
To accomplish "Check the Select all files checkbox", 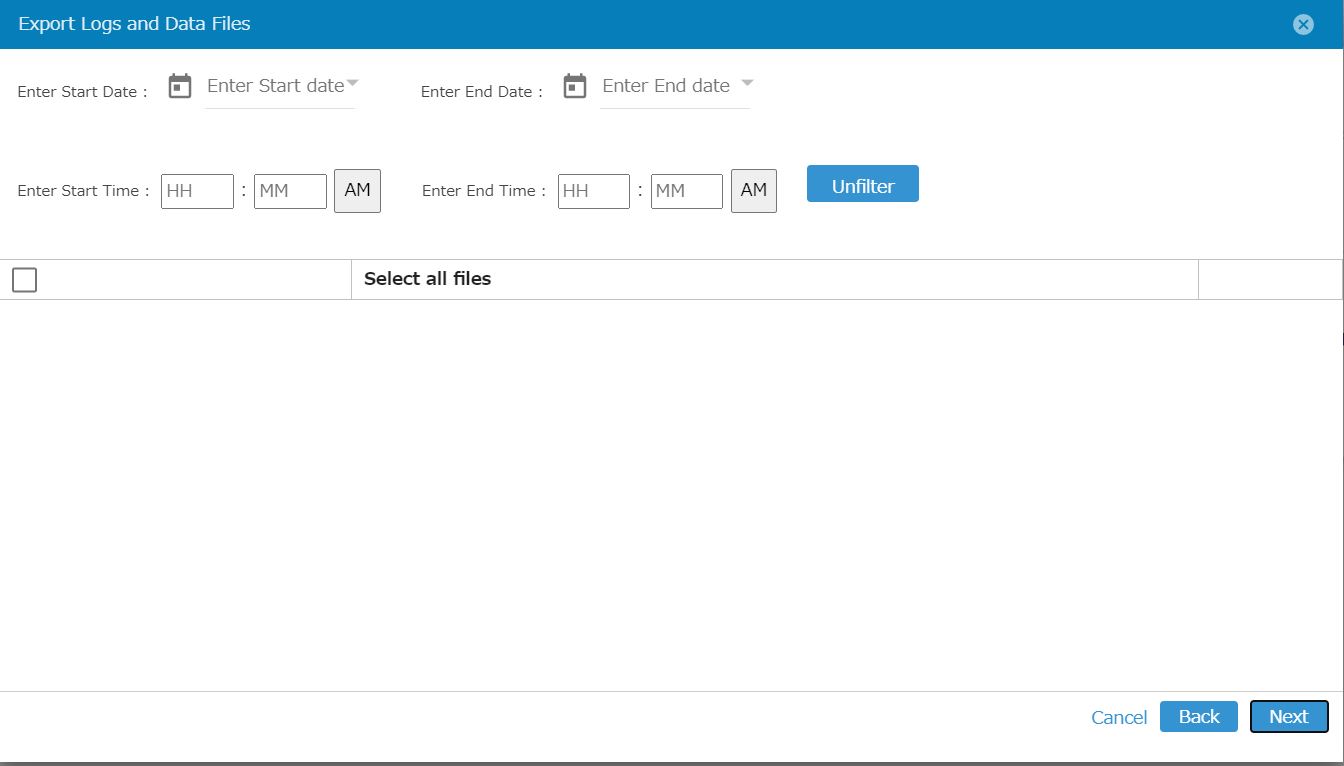I will 24,280.
